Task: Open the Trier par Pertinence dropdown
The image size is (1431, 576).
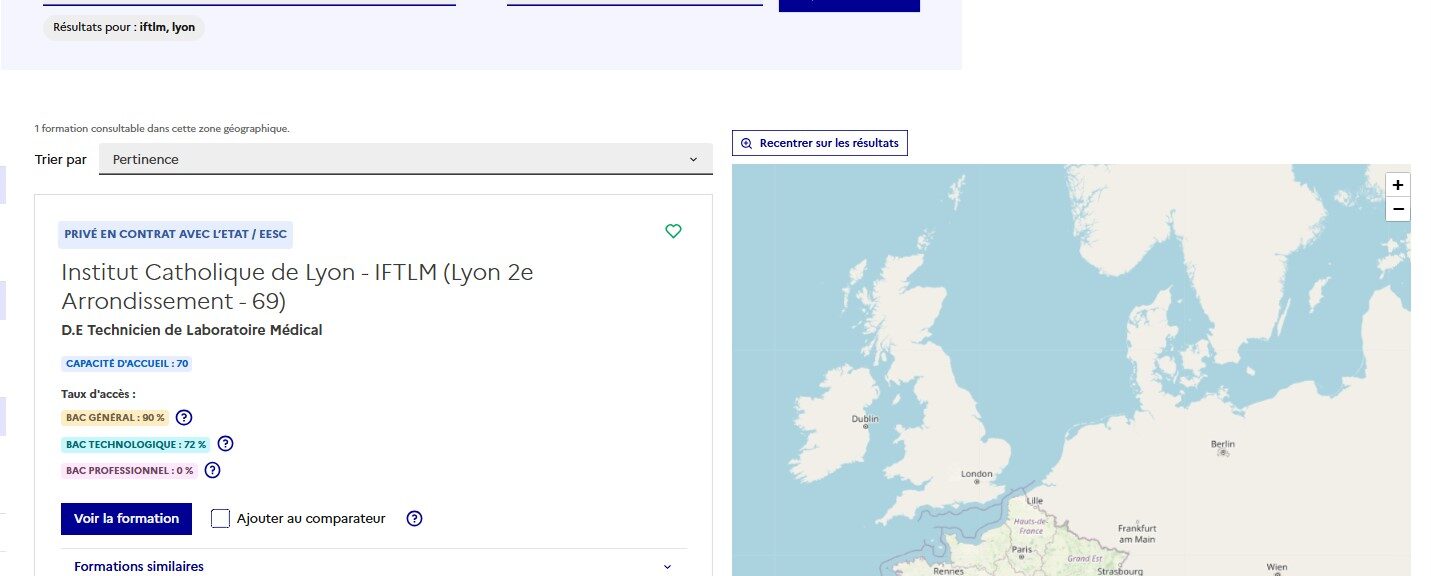Action: pyautogui.click(x=405, y=159)
